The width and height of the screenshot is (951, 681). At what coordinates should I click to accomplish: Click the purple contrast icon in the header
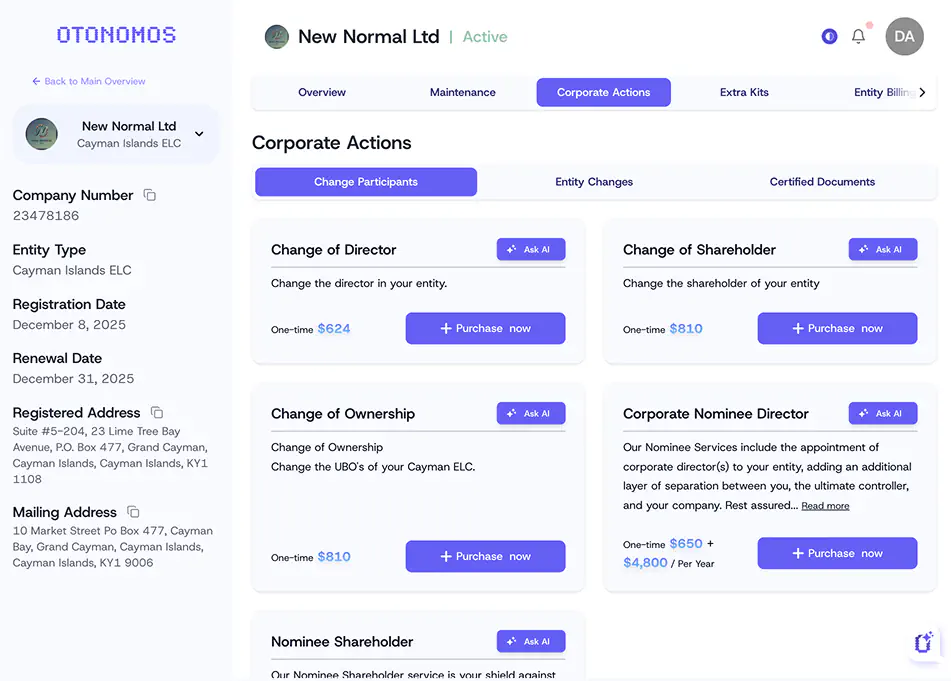(x=829, y=35)
